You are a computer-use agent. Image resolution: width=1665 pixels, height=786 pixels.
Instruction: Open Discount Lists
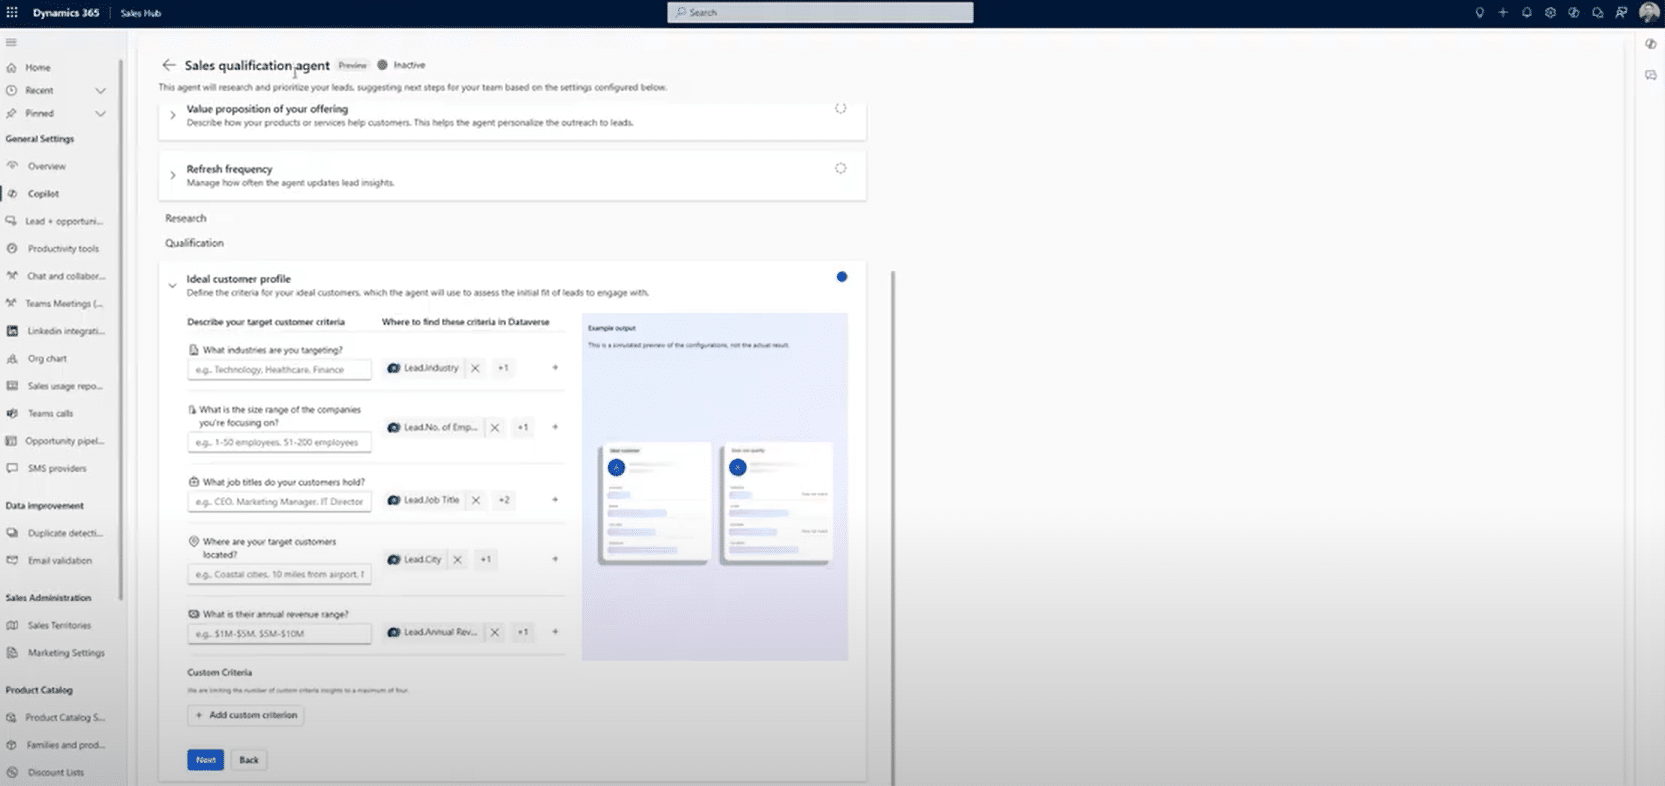coord(56,772)
